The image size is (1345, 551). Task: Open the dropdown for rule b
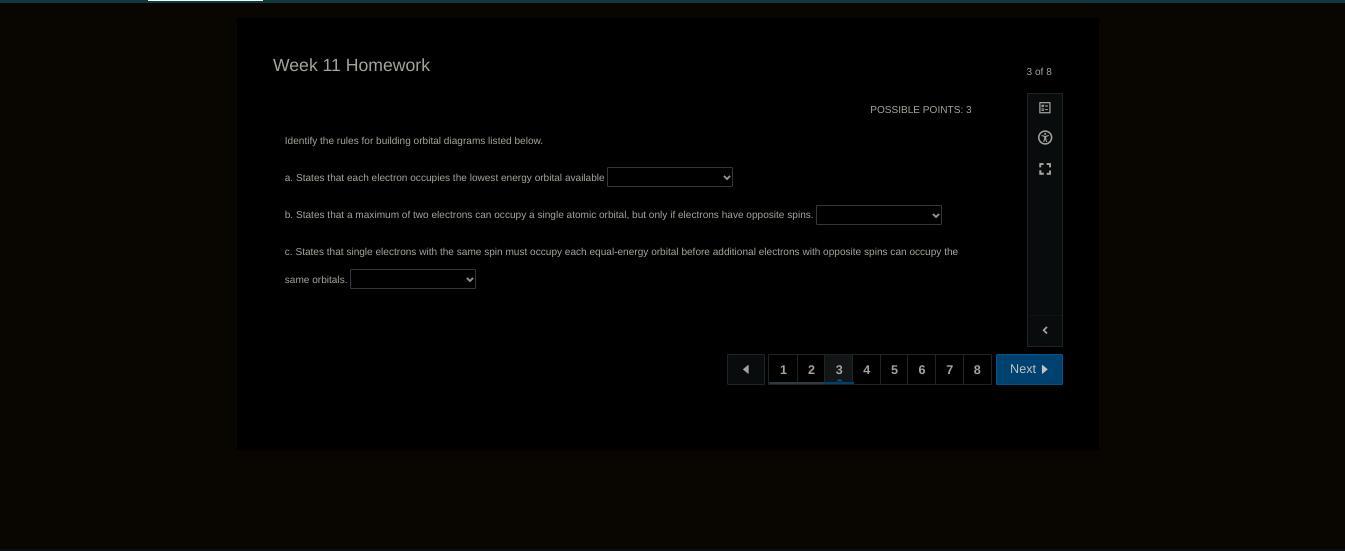click(x=878, y=215)
